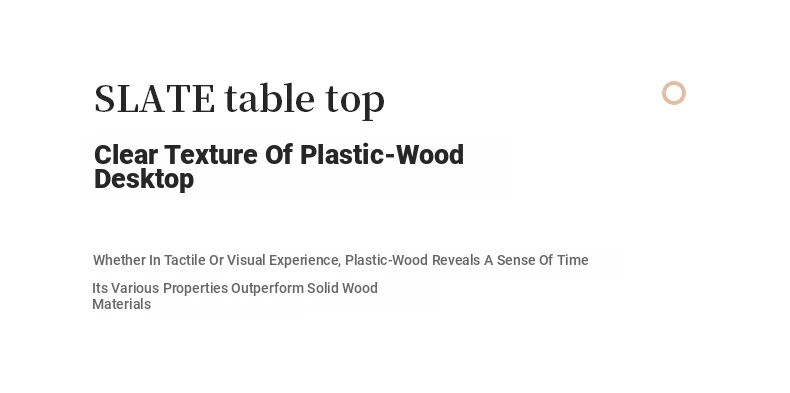Image resolution: width=790 pixels, height=393 pixels.
Task: Click the words 'Visual Experience'
Action: (284, 260)
